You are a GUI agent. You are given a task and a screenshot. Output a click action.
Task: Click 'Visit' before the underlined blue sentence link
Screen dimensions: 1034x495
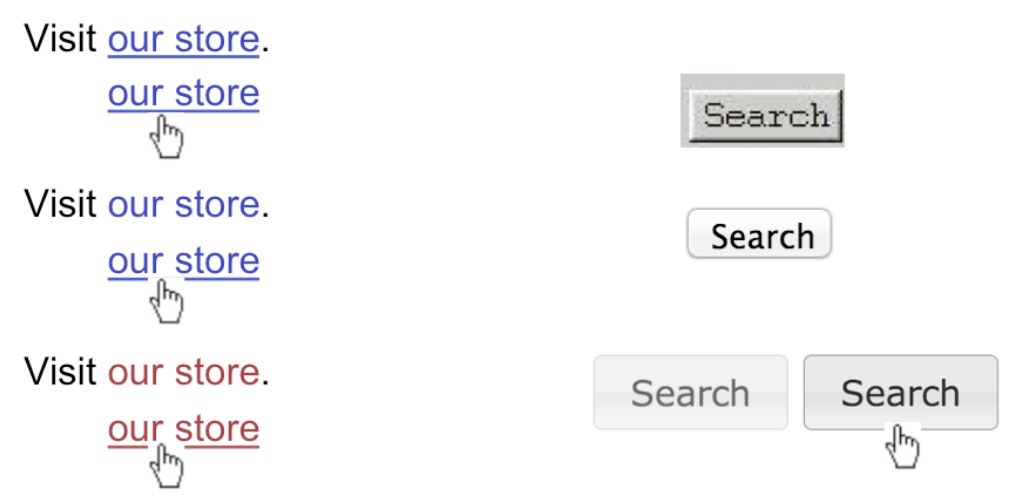[61, 39]
